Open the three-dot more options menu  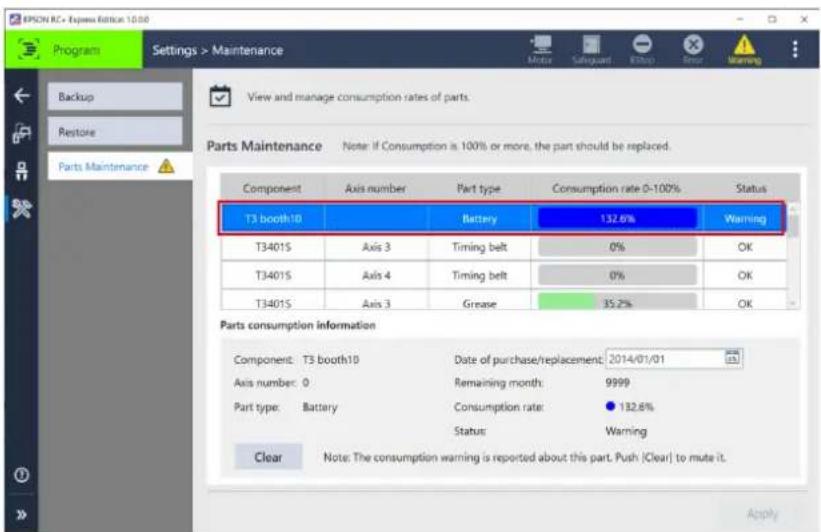pos(795,49)
